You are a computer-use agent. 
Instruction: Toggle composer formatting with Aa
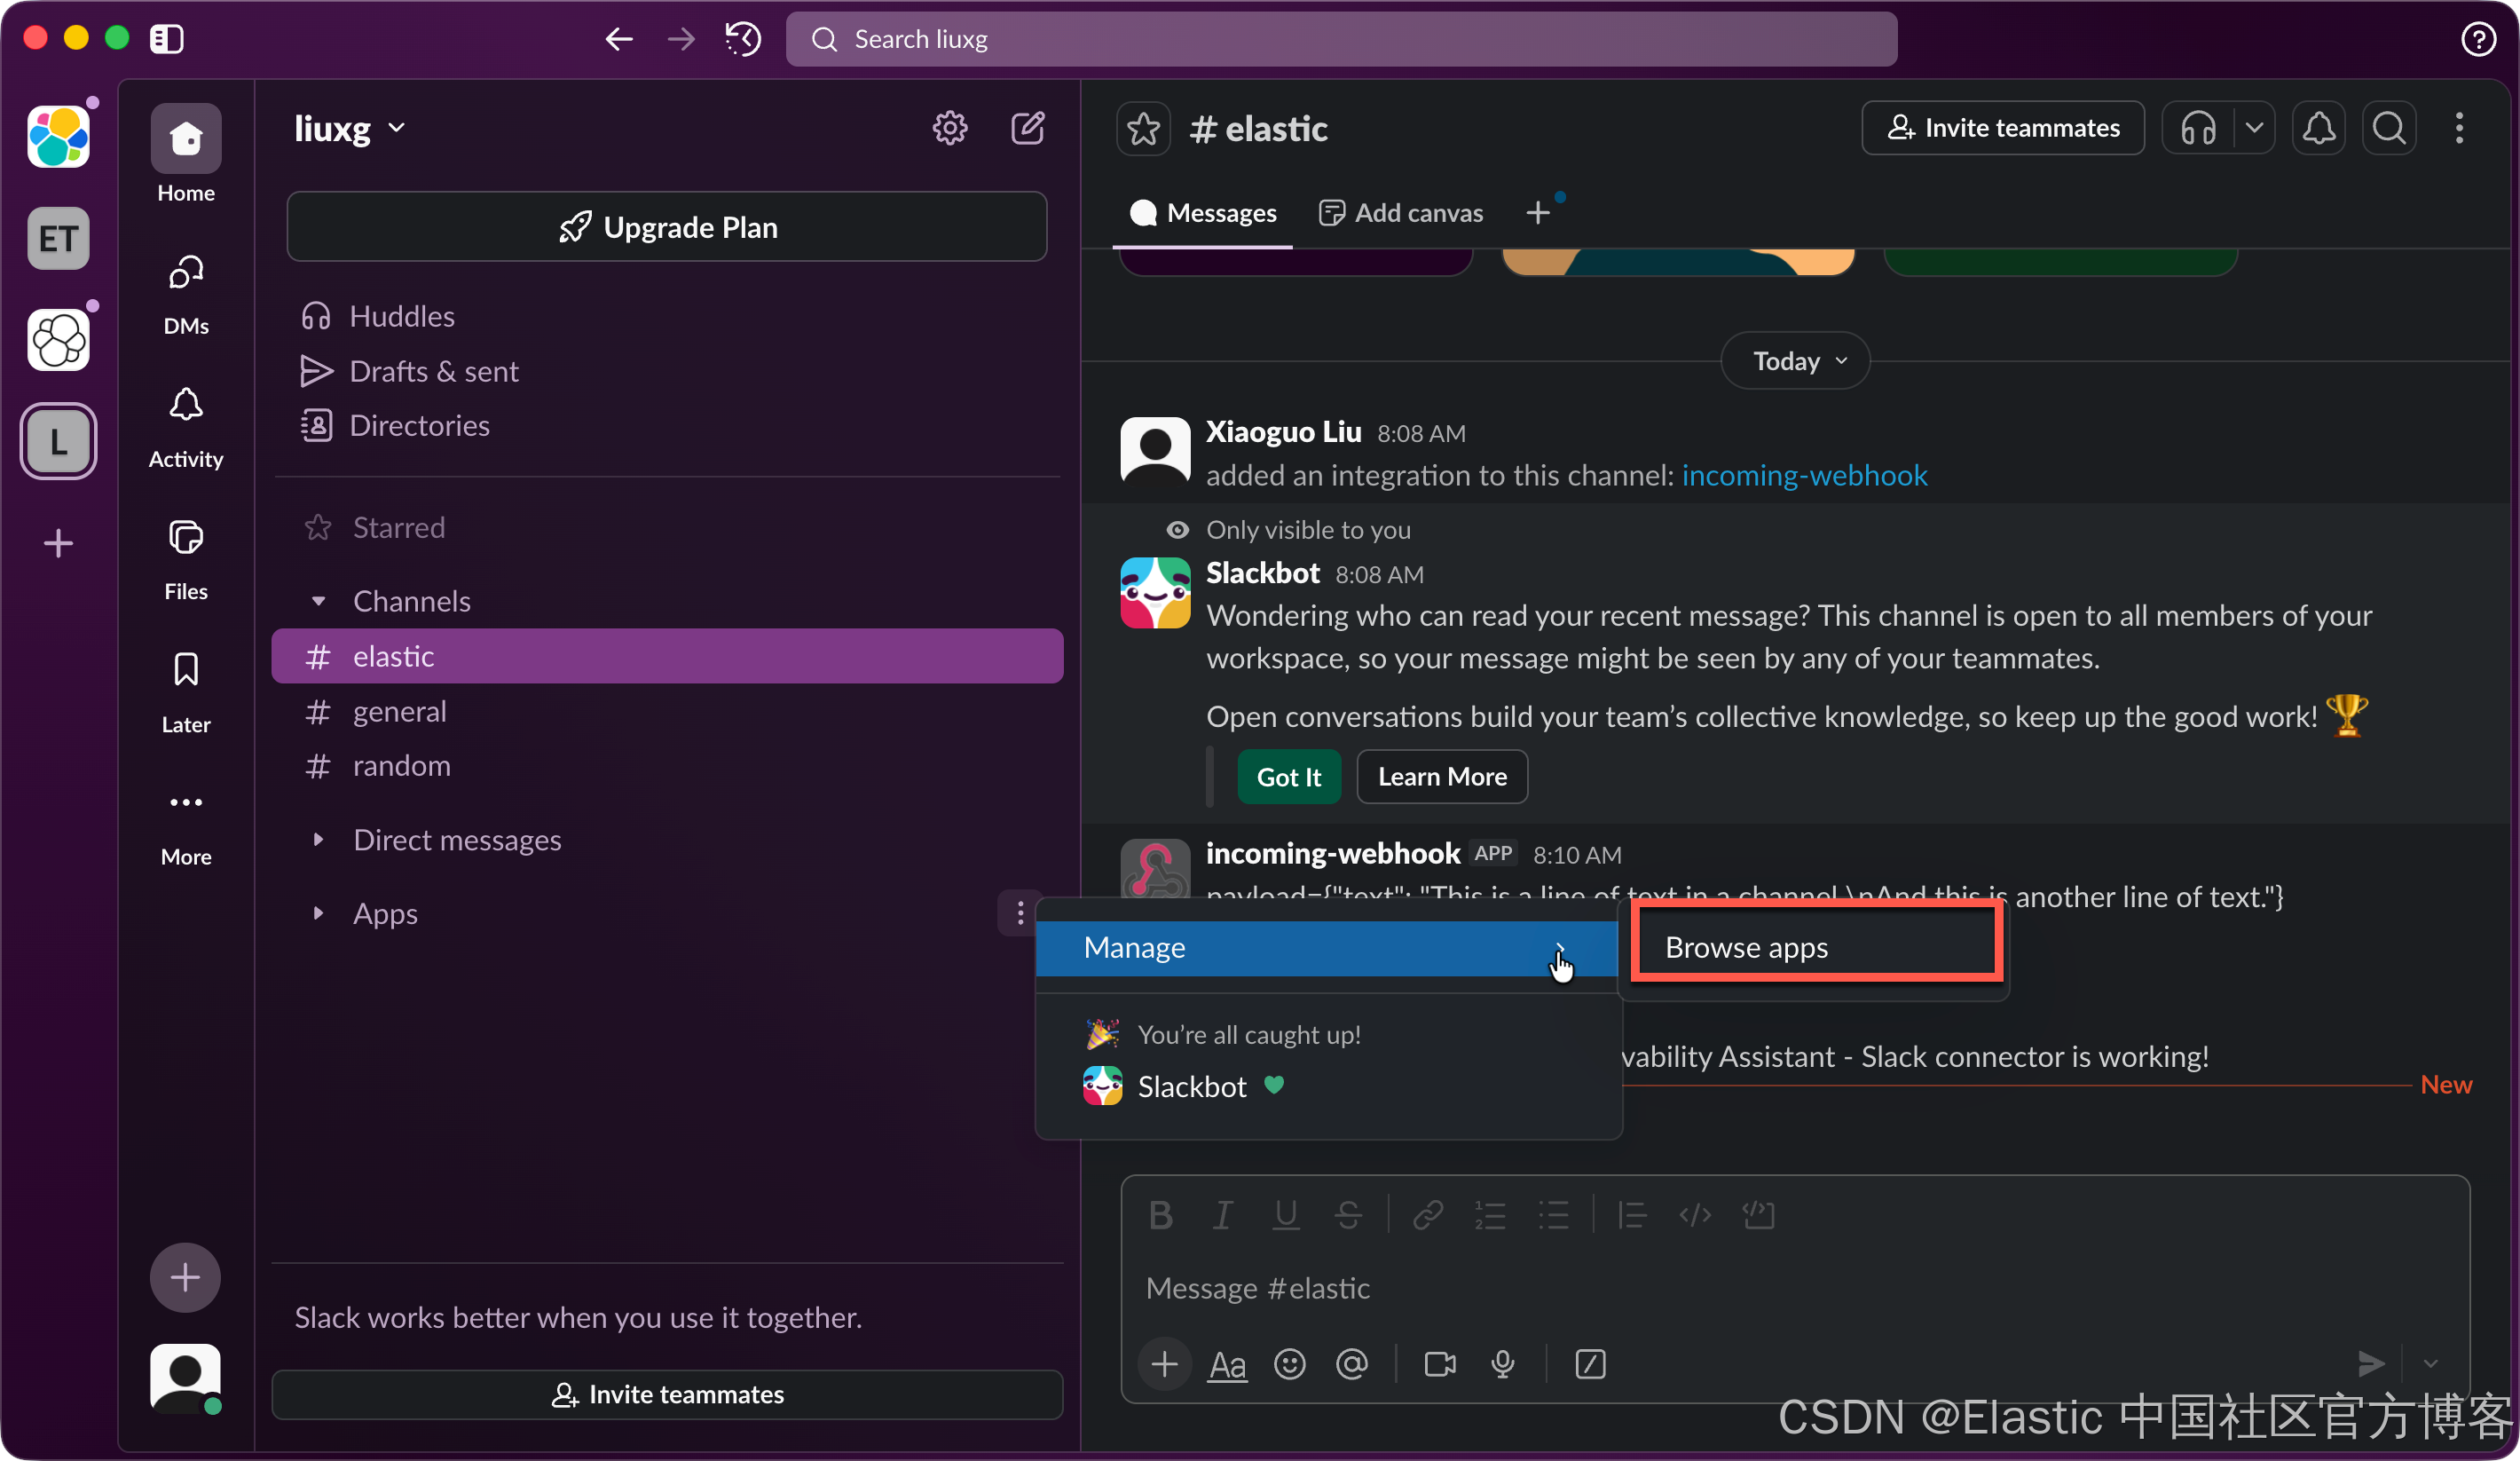coord(1227,1364)
